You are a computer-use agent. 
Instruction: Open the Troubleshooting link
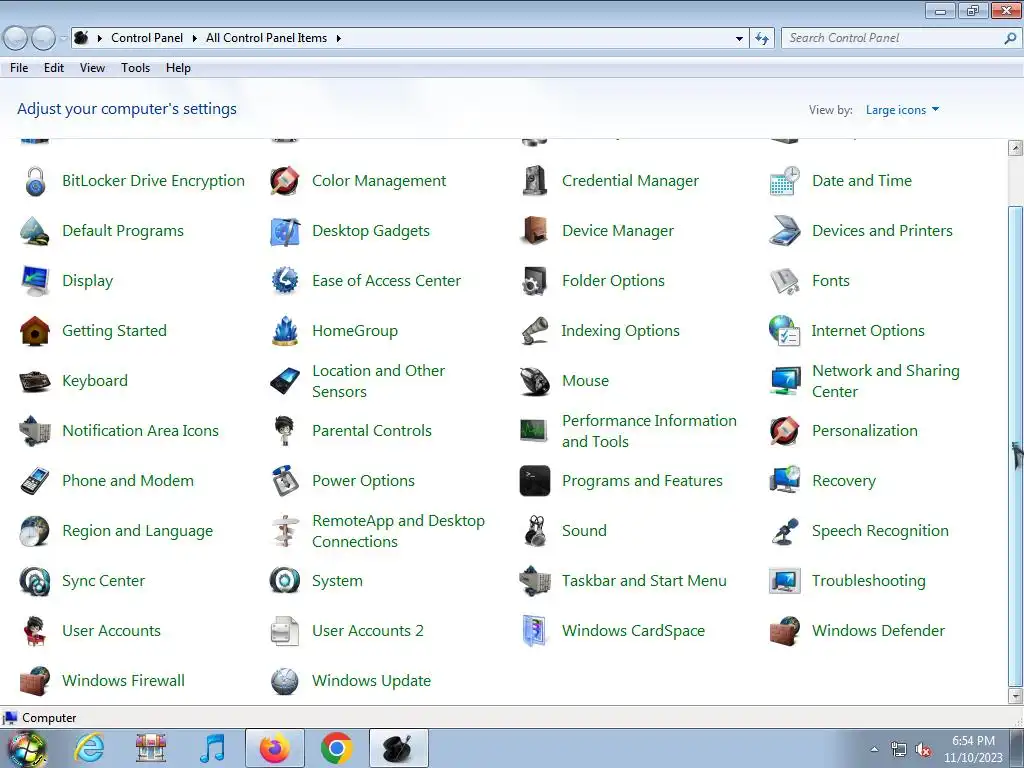click(869, 581)
